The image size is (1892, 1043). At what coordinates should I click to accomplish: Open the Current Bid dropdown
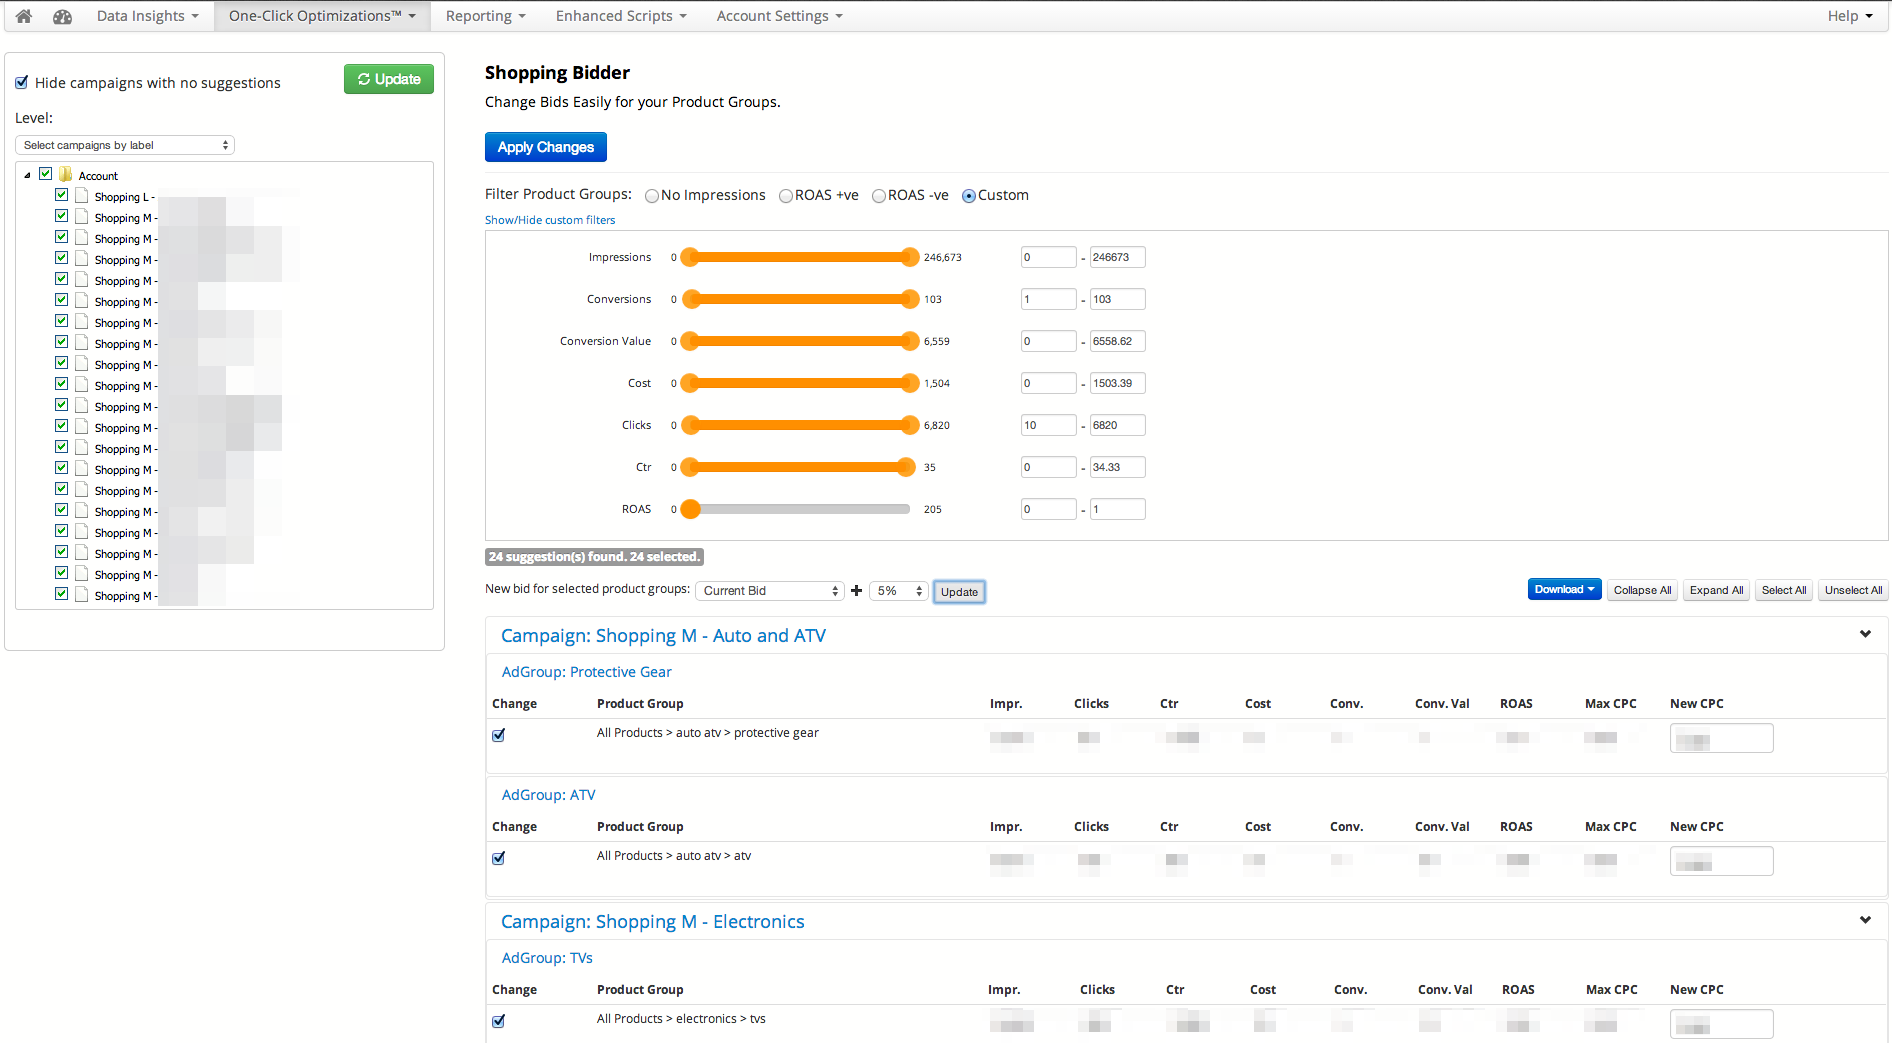click(770, 591)
